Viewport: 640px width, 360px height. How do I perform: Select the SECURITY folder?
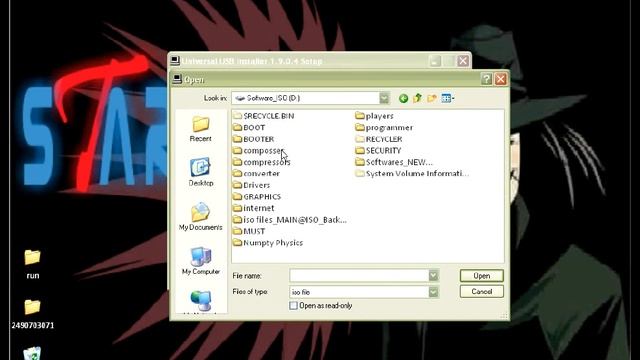(378, 151)
